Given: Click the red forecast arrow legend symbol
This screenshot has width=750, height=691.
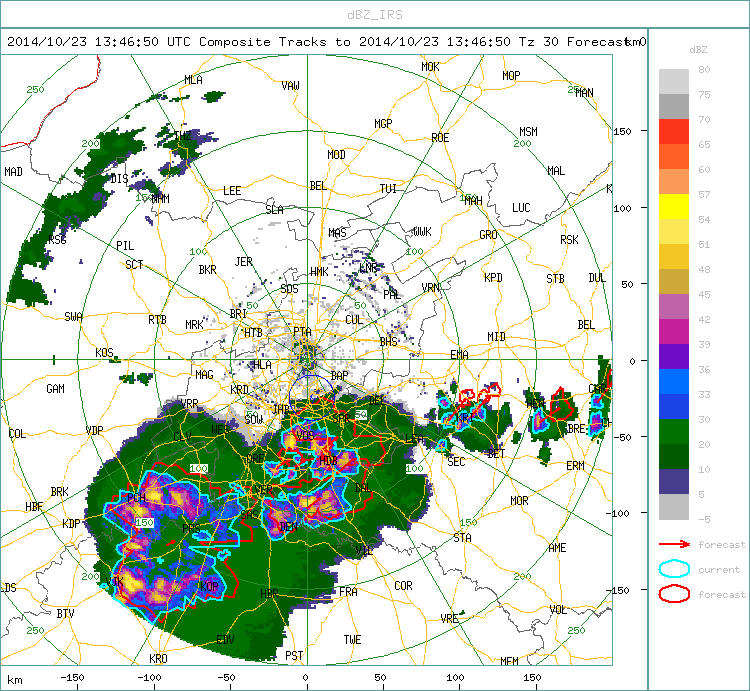Looking at the screenshot, I should (x=674, y=544).
